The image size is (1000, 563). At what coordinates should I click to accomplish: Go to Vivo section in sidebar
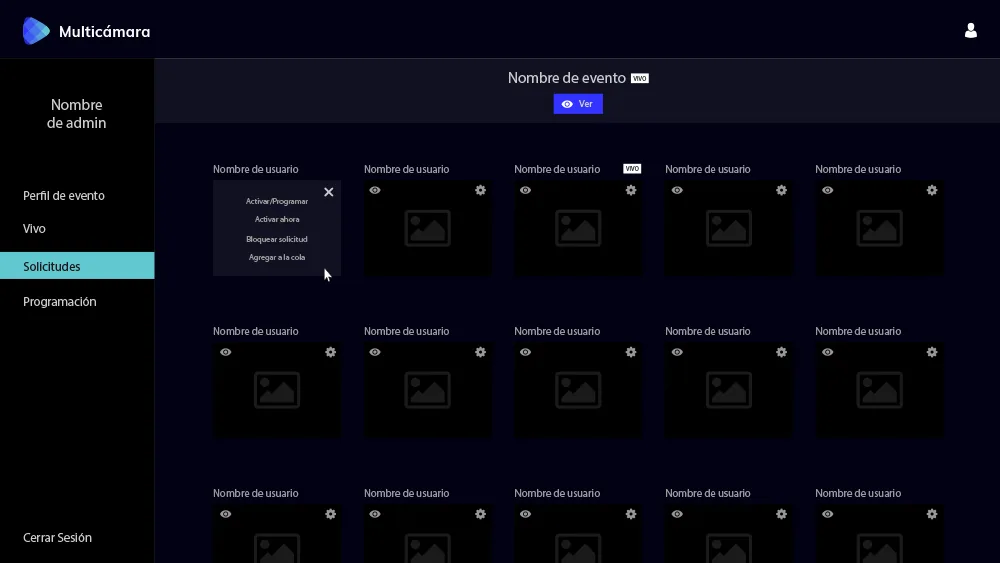[34, 228]
